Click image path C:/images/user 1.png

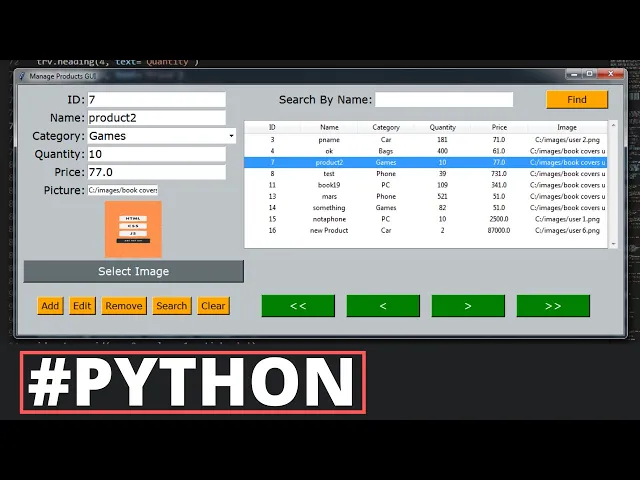click(567, 219)
